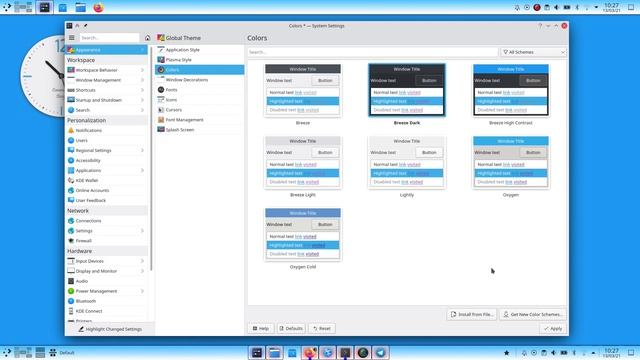Select Icons page
Image resolution: width=640 pixels, height=360 pixels.
pos(200,100)
